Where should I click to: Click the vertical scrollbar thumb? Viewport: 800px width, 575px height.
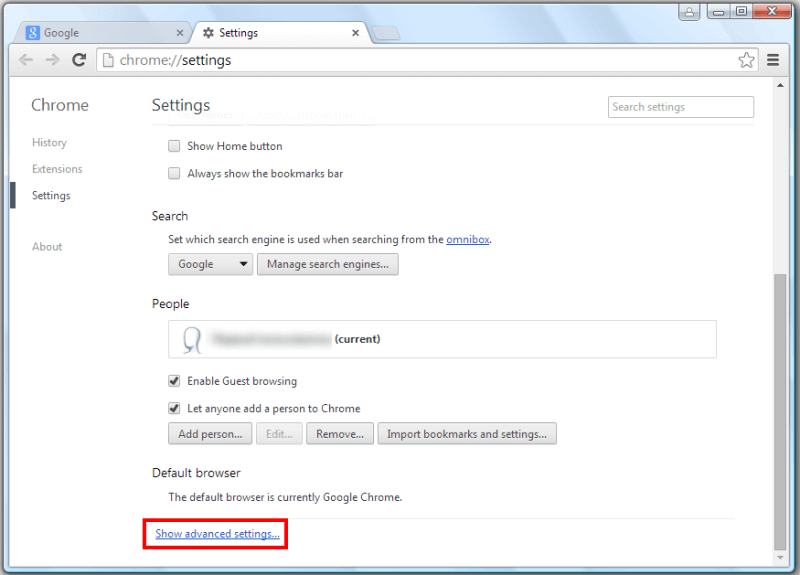point(780,411)
